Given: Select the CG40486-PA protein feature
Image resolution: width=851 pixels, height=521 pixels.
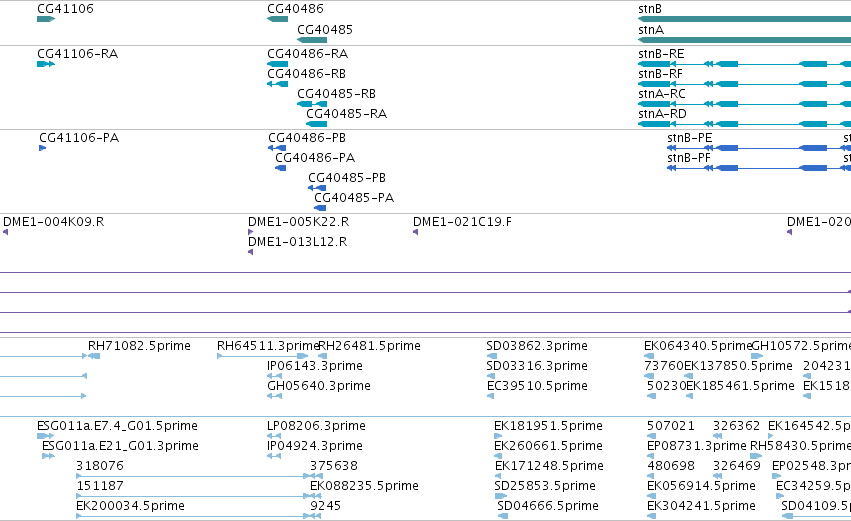Looking at the screenshot, I should point(281,168).
